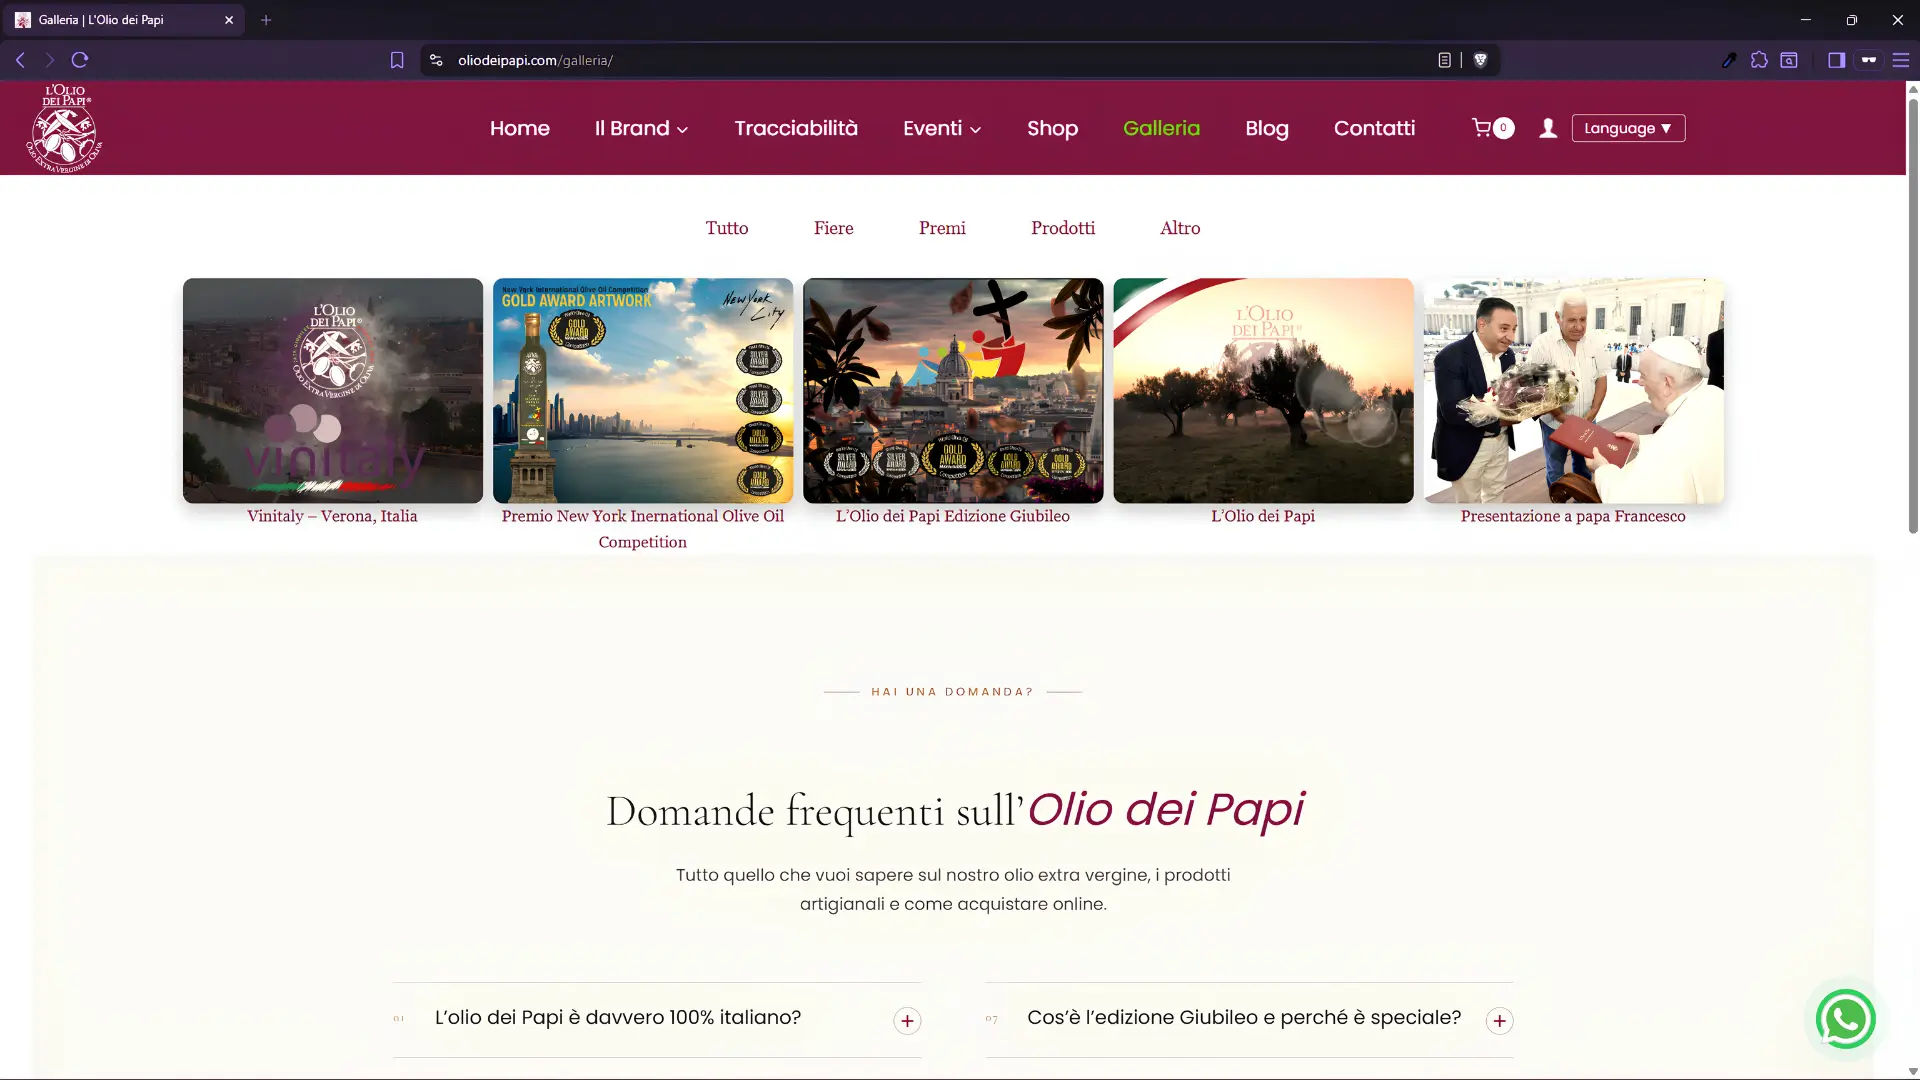Filter gallery by Tutto
1920x1080 pixels.
click(x=727, y=228)
